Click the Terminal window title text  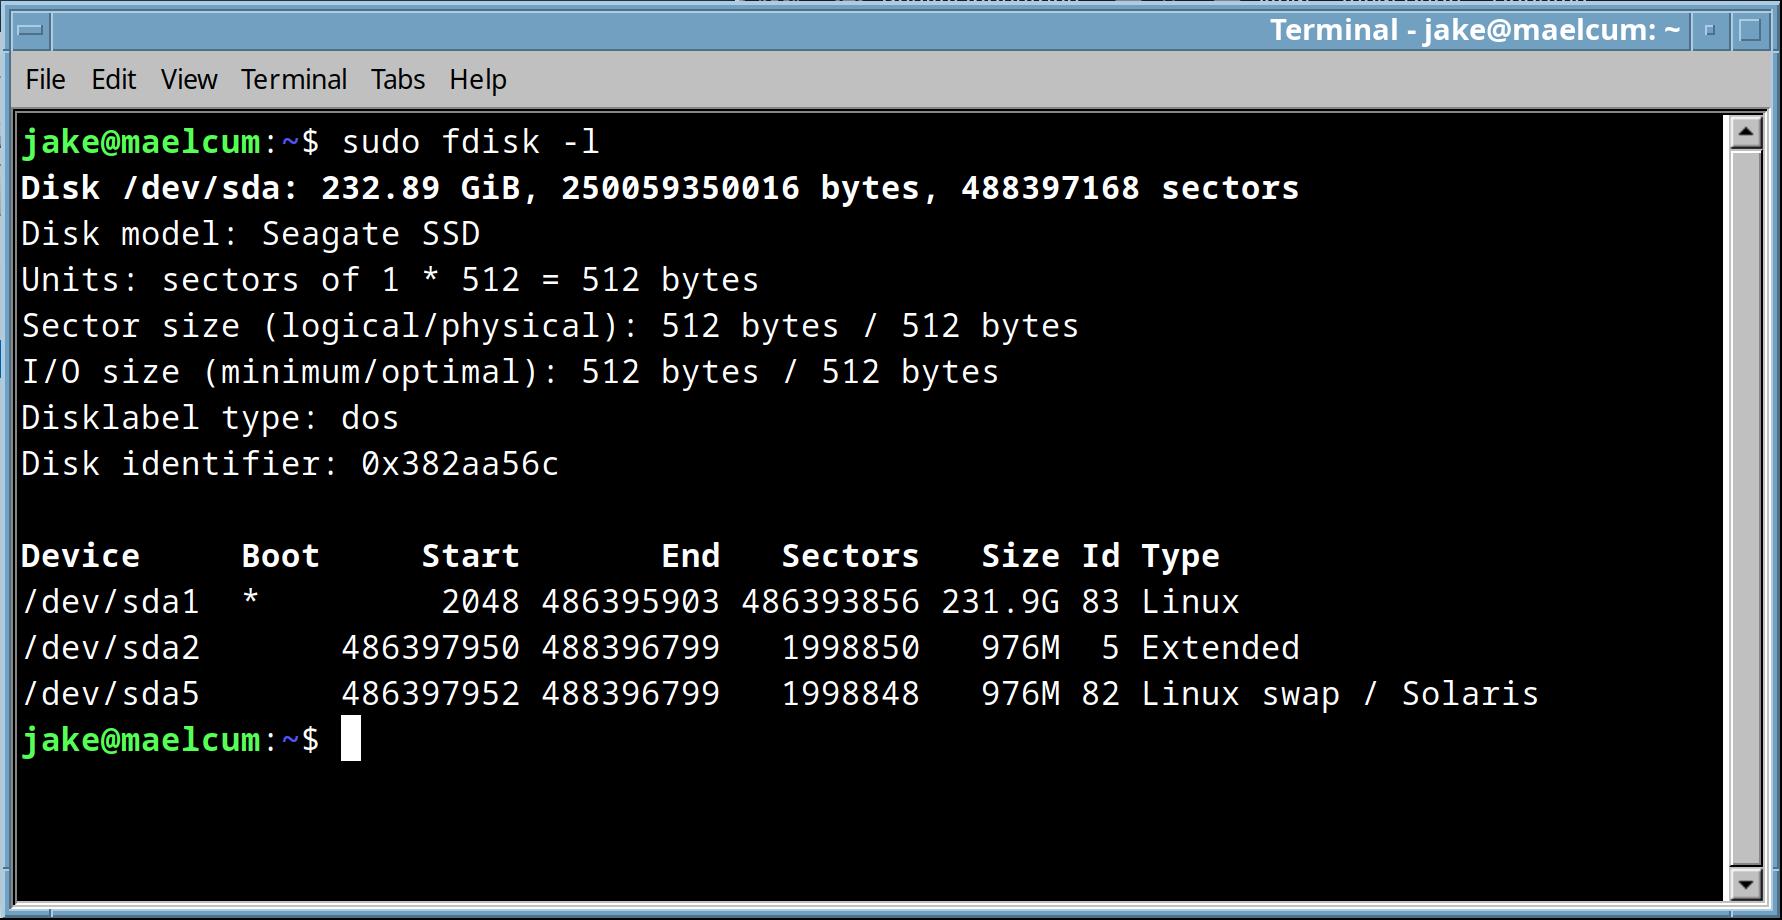point(1474,31)
